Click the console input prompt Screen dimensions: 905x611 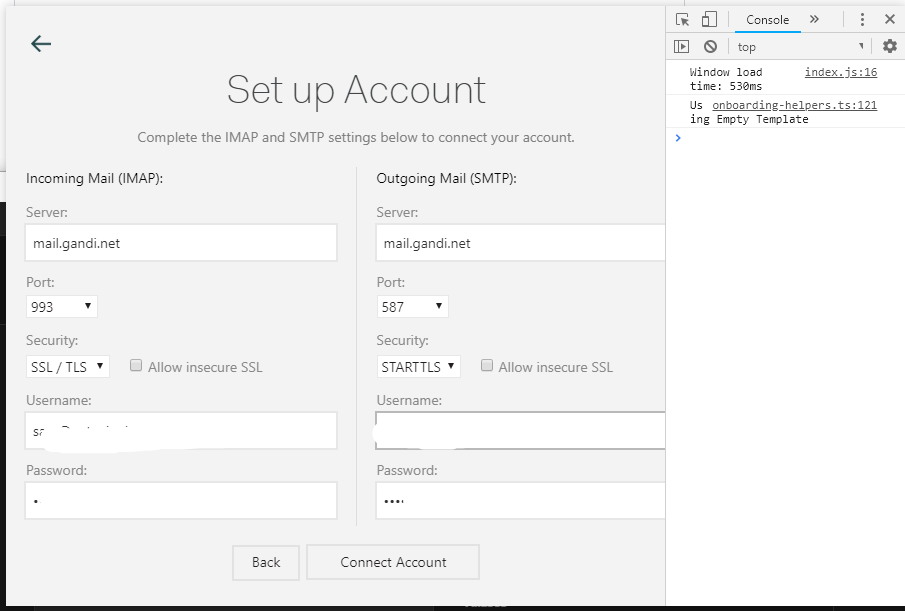click(785, 138)
